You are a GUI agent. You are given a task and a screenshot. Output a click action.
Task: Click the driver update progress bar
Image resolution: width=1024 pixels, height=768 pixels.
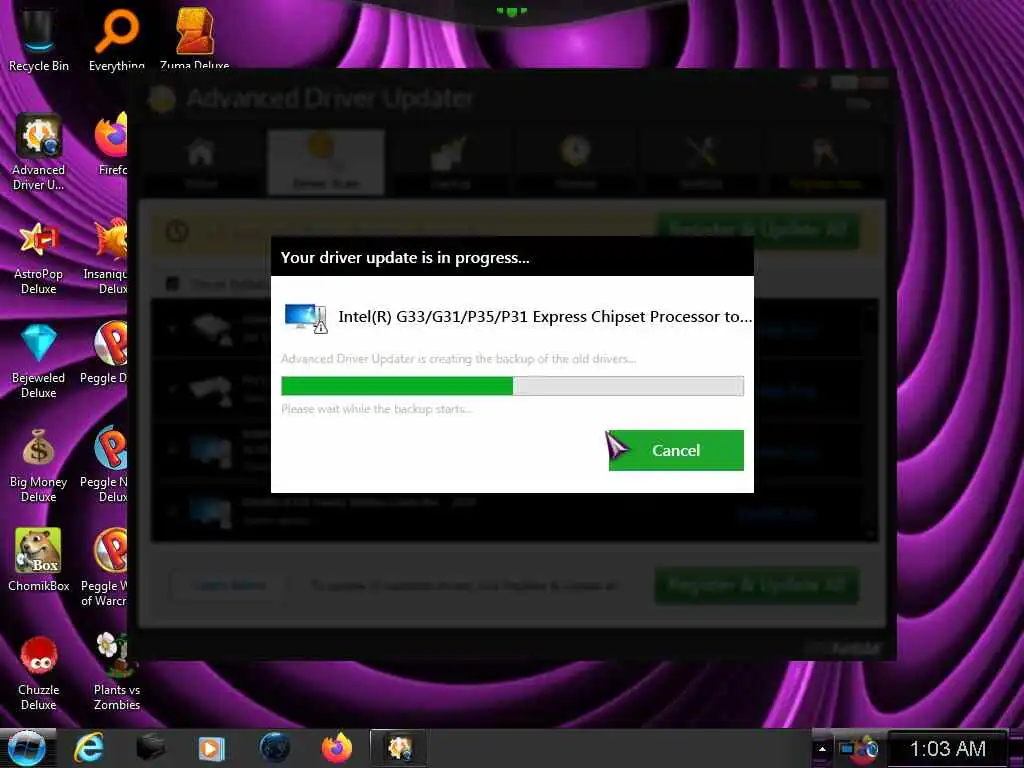(512, 386)
